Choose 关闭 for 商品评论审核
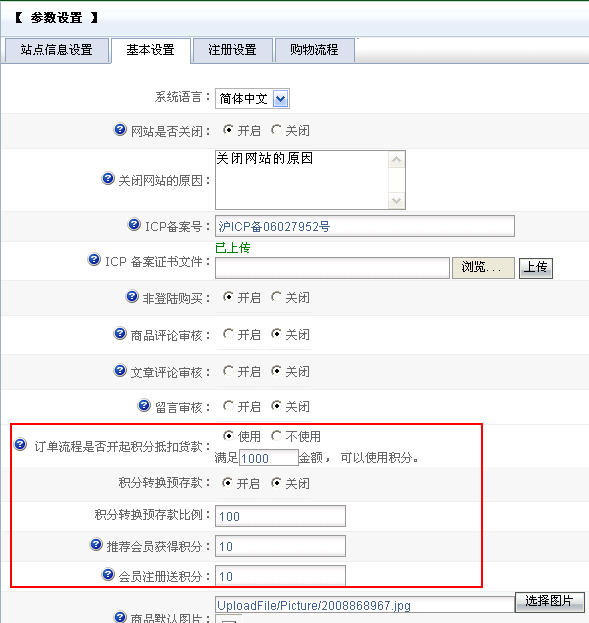The height and width of the screenshot is (623, 589). (276, 334)
